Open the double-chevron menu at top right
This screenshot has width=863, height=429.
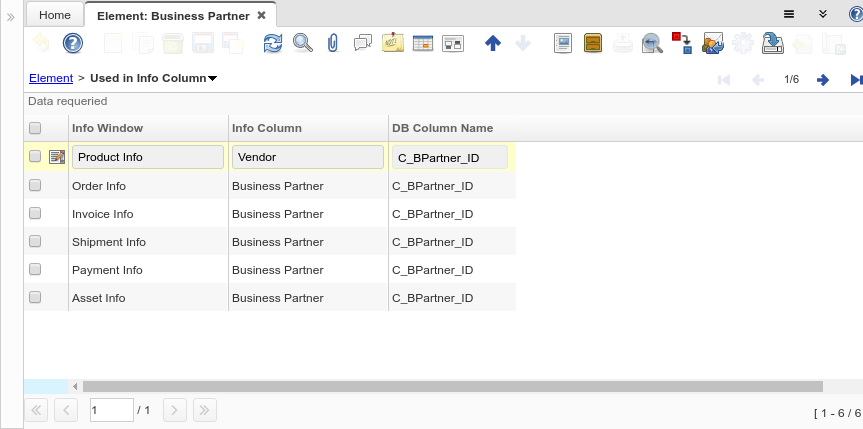(822, 14)
